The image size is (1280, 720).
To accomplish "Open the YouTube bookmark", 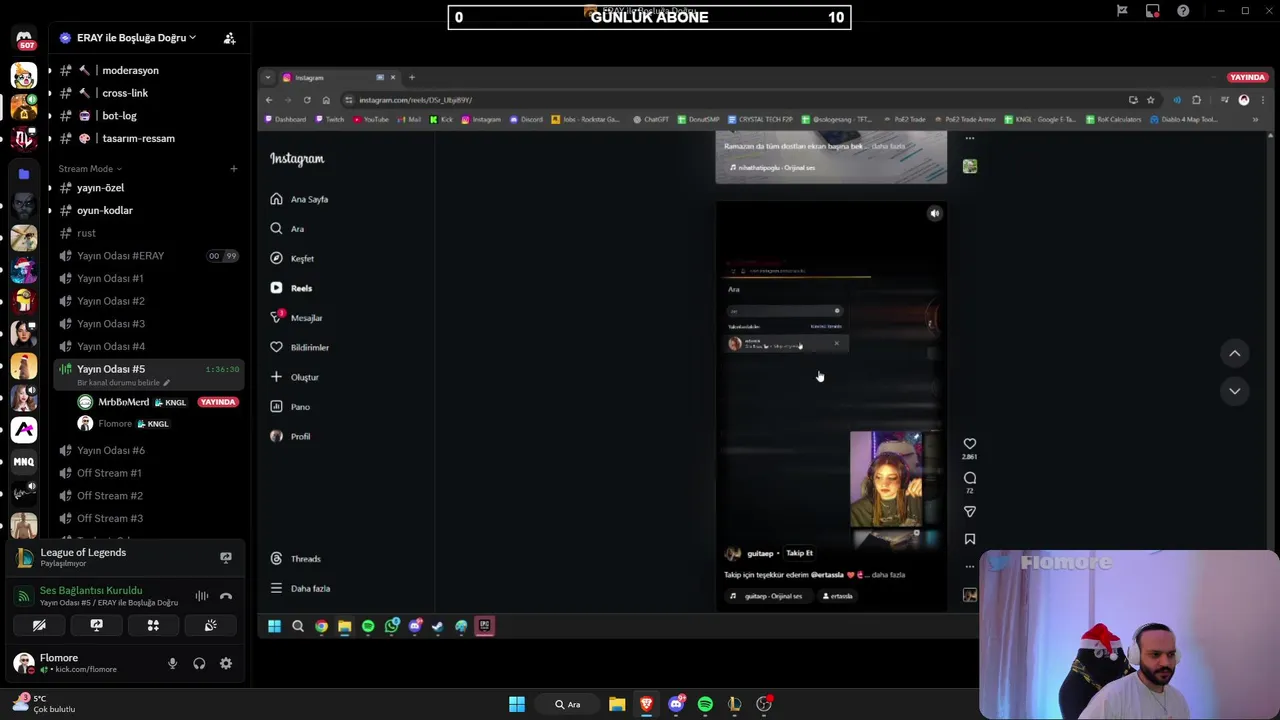I will 371,119.
